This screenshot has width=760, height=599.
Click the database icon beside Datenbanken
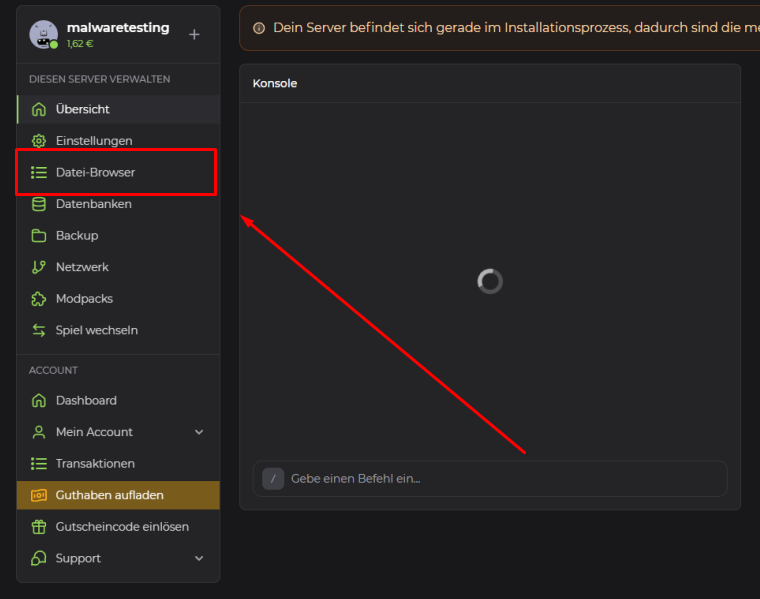click(39, 204)
